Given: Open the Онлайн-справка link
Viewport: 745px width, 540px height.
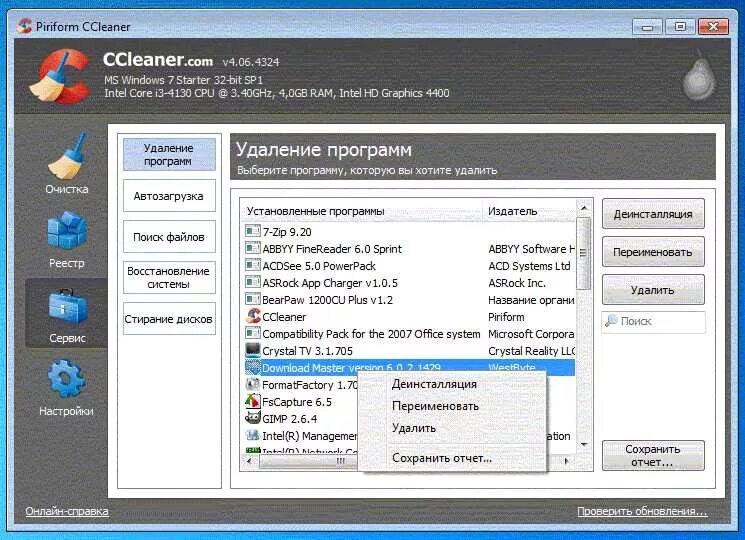Looking at the screenshot, I should (x=67, y=511).
